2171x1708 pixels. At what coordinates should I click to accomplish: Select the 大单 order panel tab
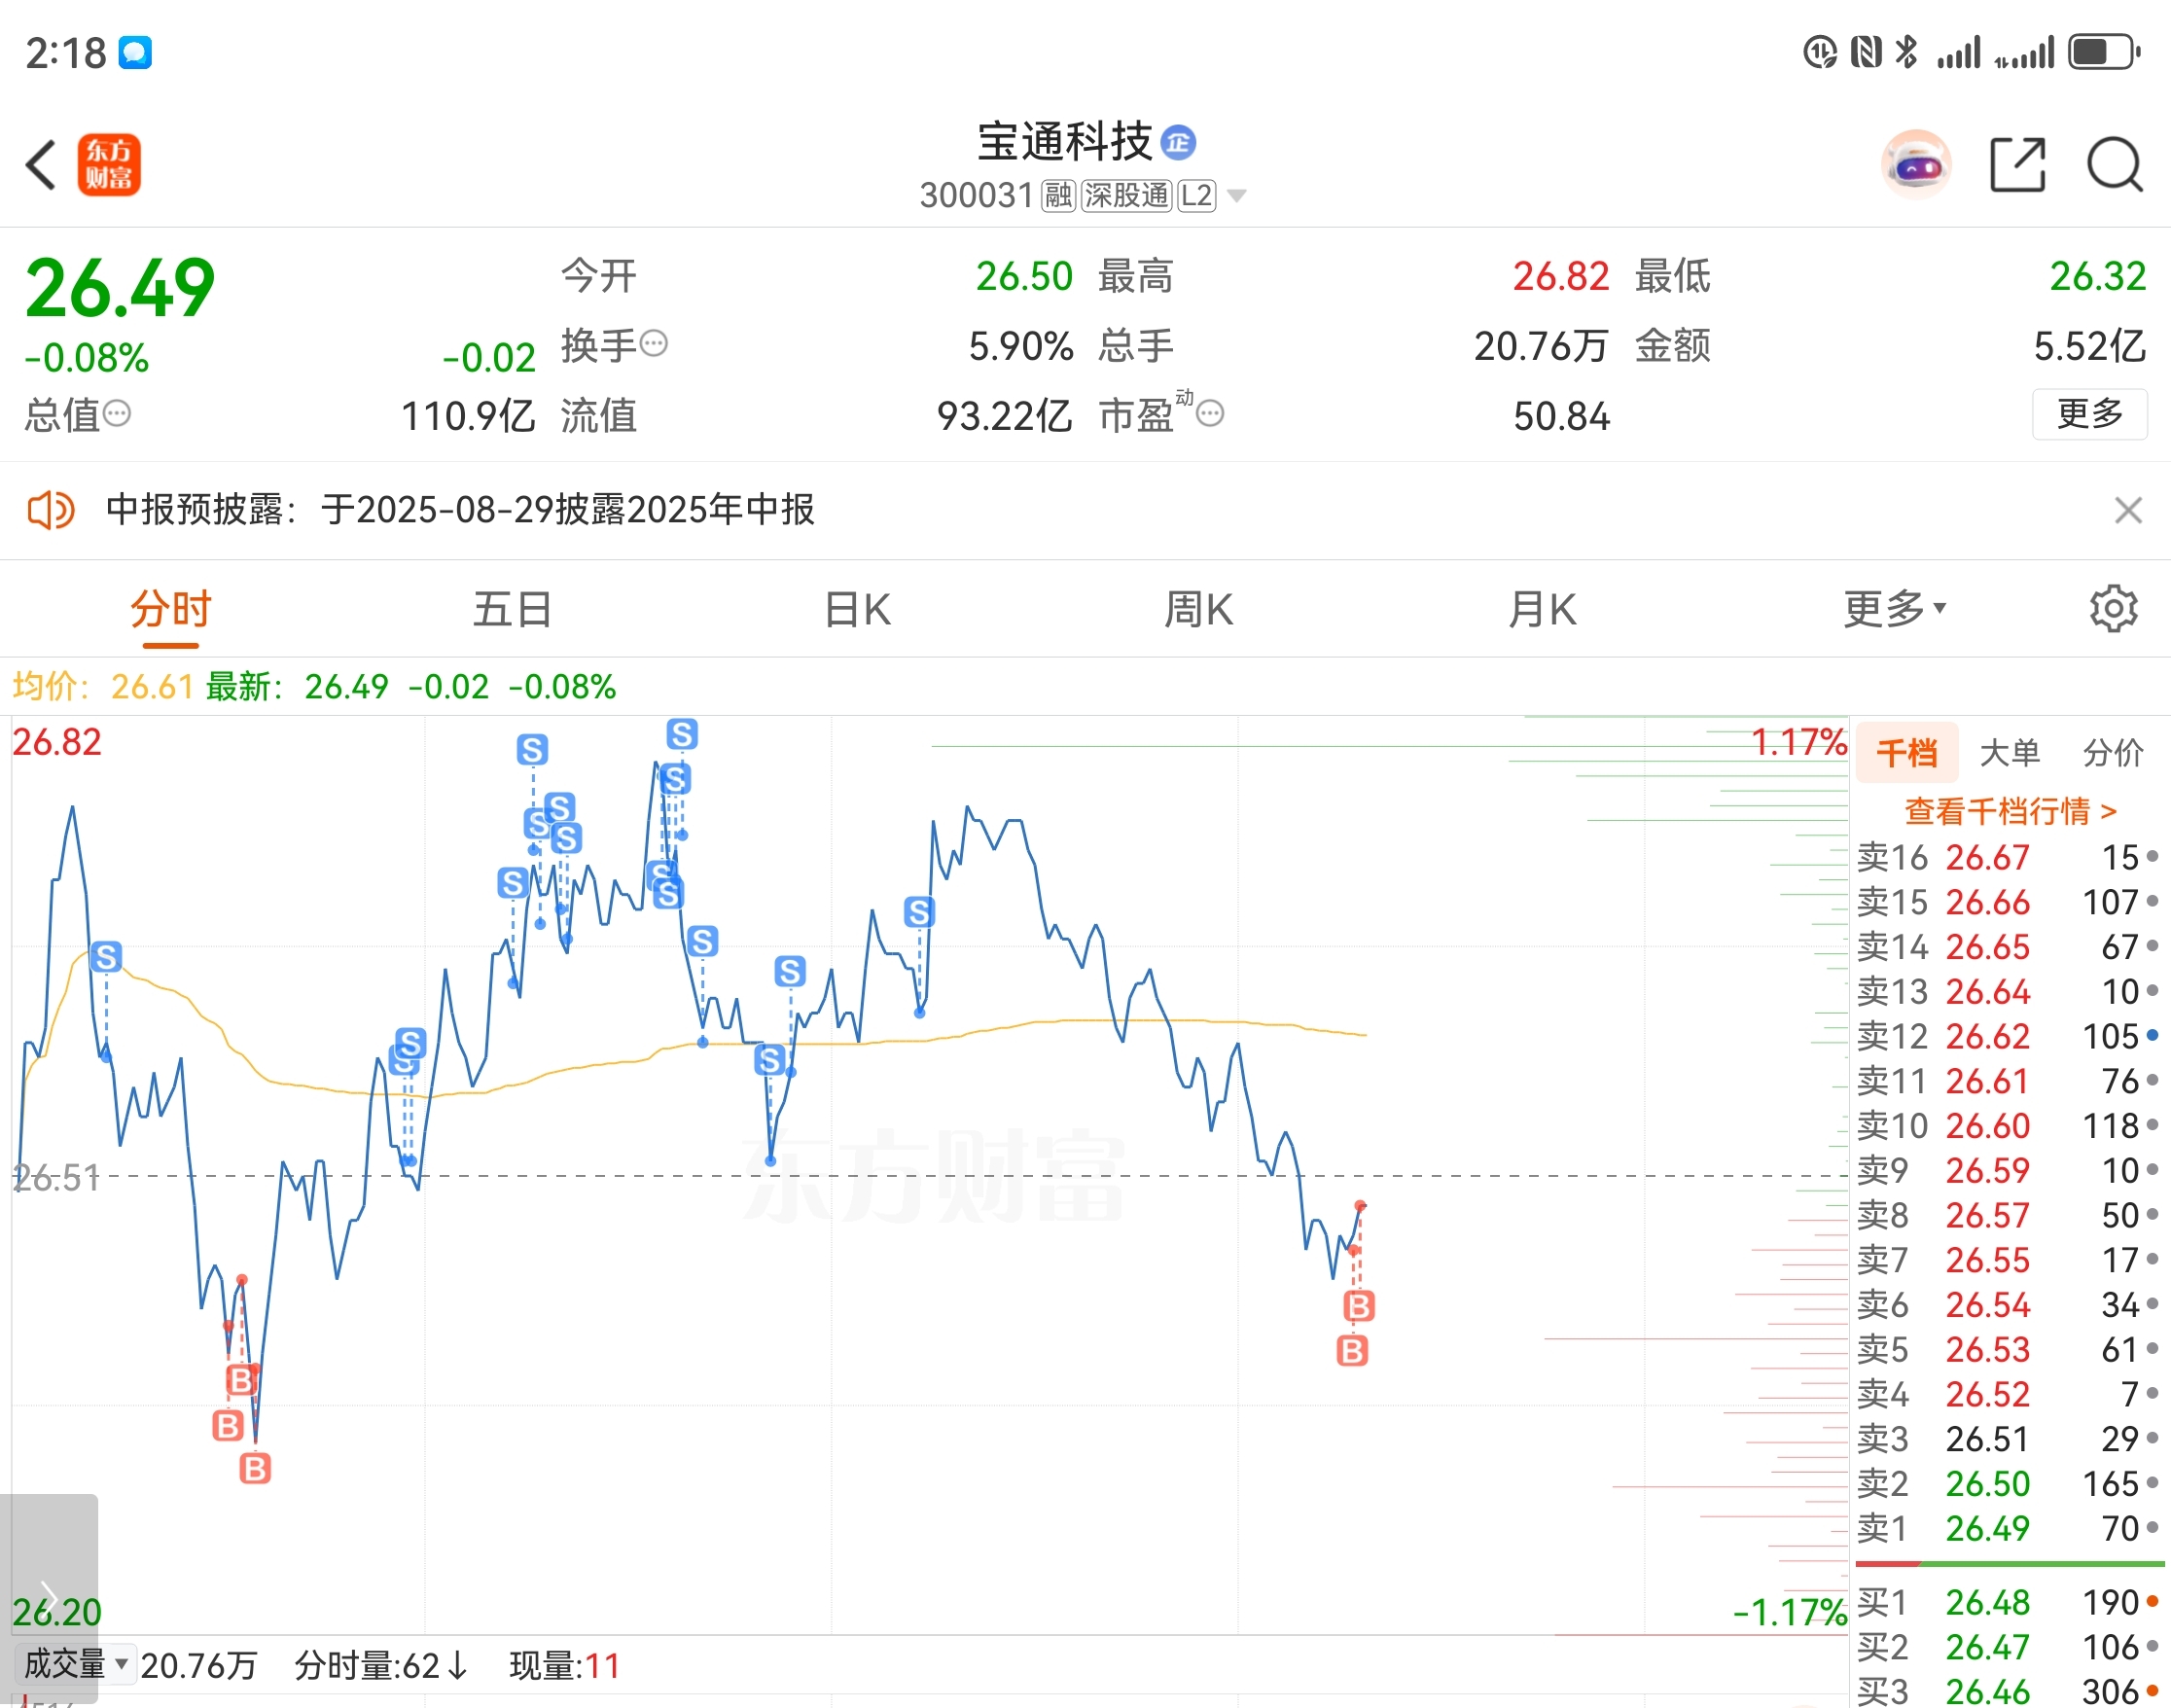pos(2009,752)
